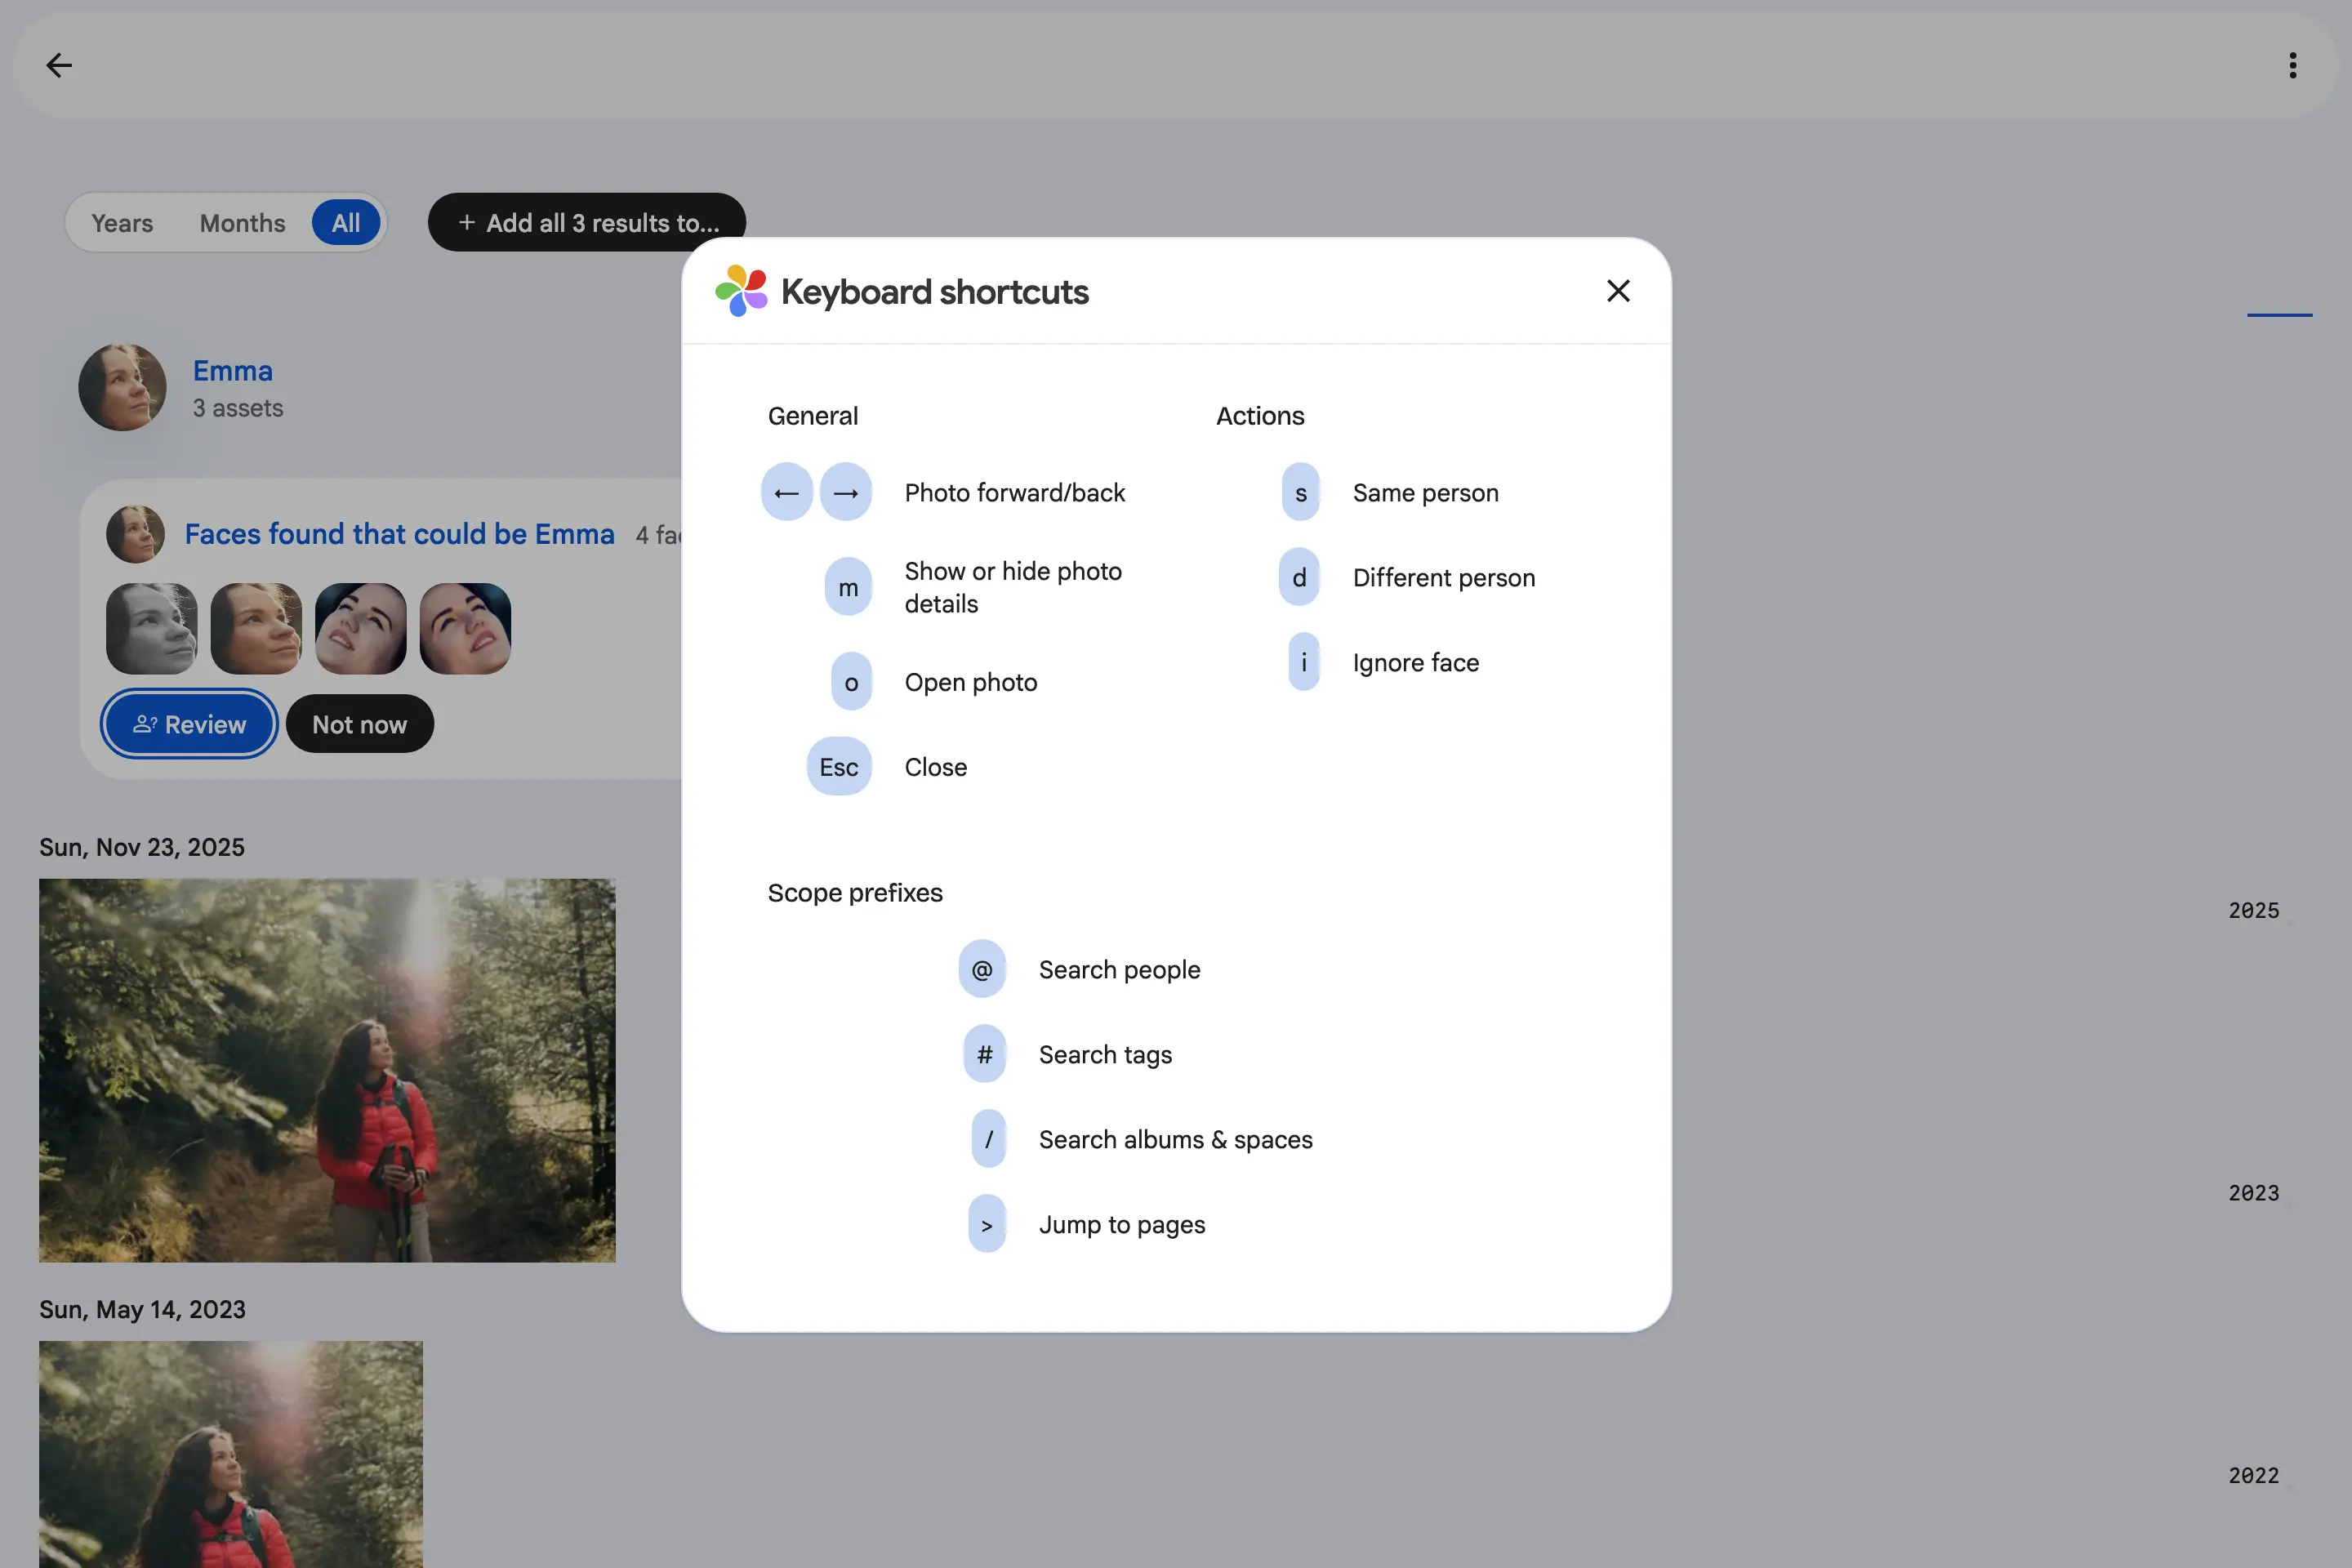The width and height of the screenshot is (2352, 1568).
Task: Click Add all 3 results to button
Action: click(587, 222)
